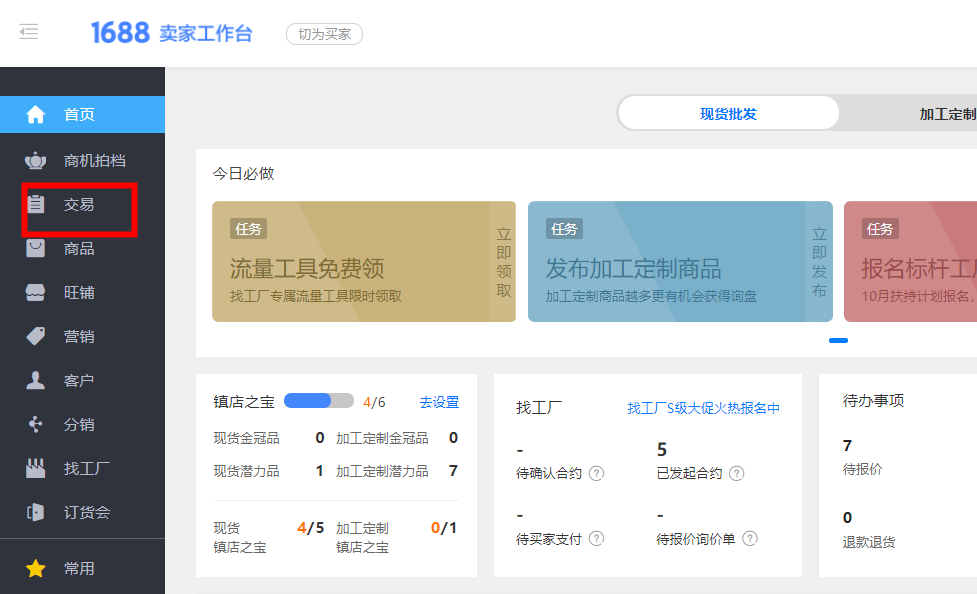Click the 分销 distribution icon
977x594 pixels.
pos(37,423)
